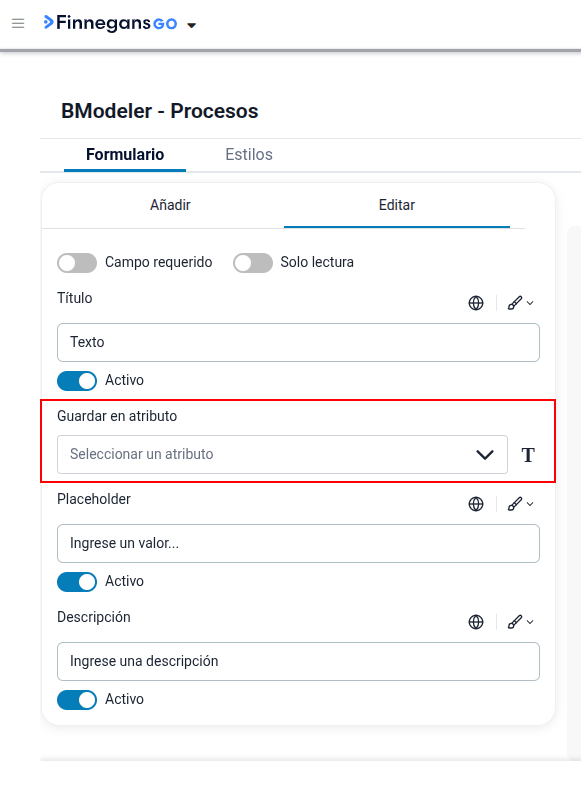
Task: Switch to the Estilos tab
Action: [x=249, y=154]
